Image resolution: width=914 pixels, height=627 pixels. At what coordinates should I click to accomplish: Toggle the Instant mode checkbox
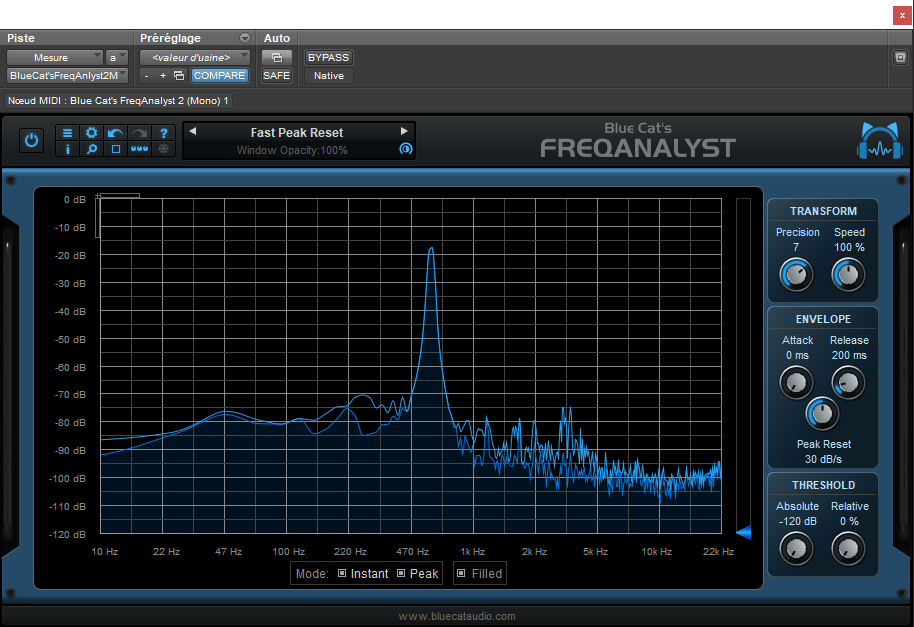342,573
